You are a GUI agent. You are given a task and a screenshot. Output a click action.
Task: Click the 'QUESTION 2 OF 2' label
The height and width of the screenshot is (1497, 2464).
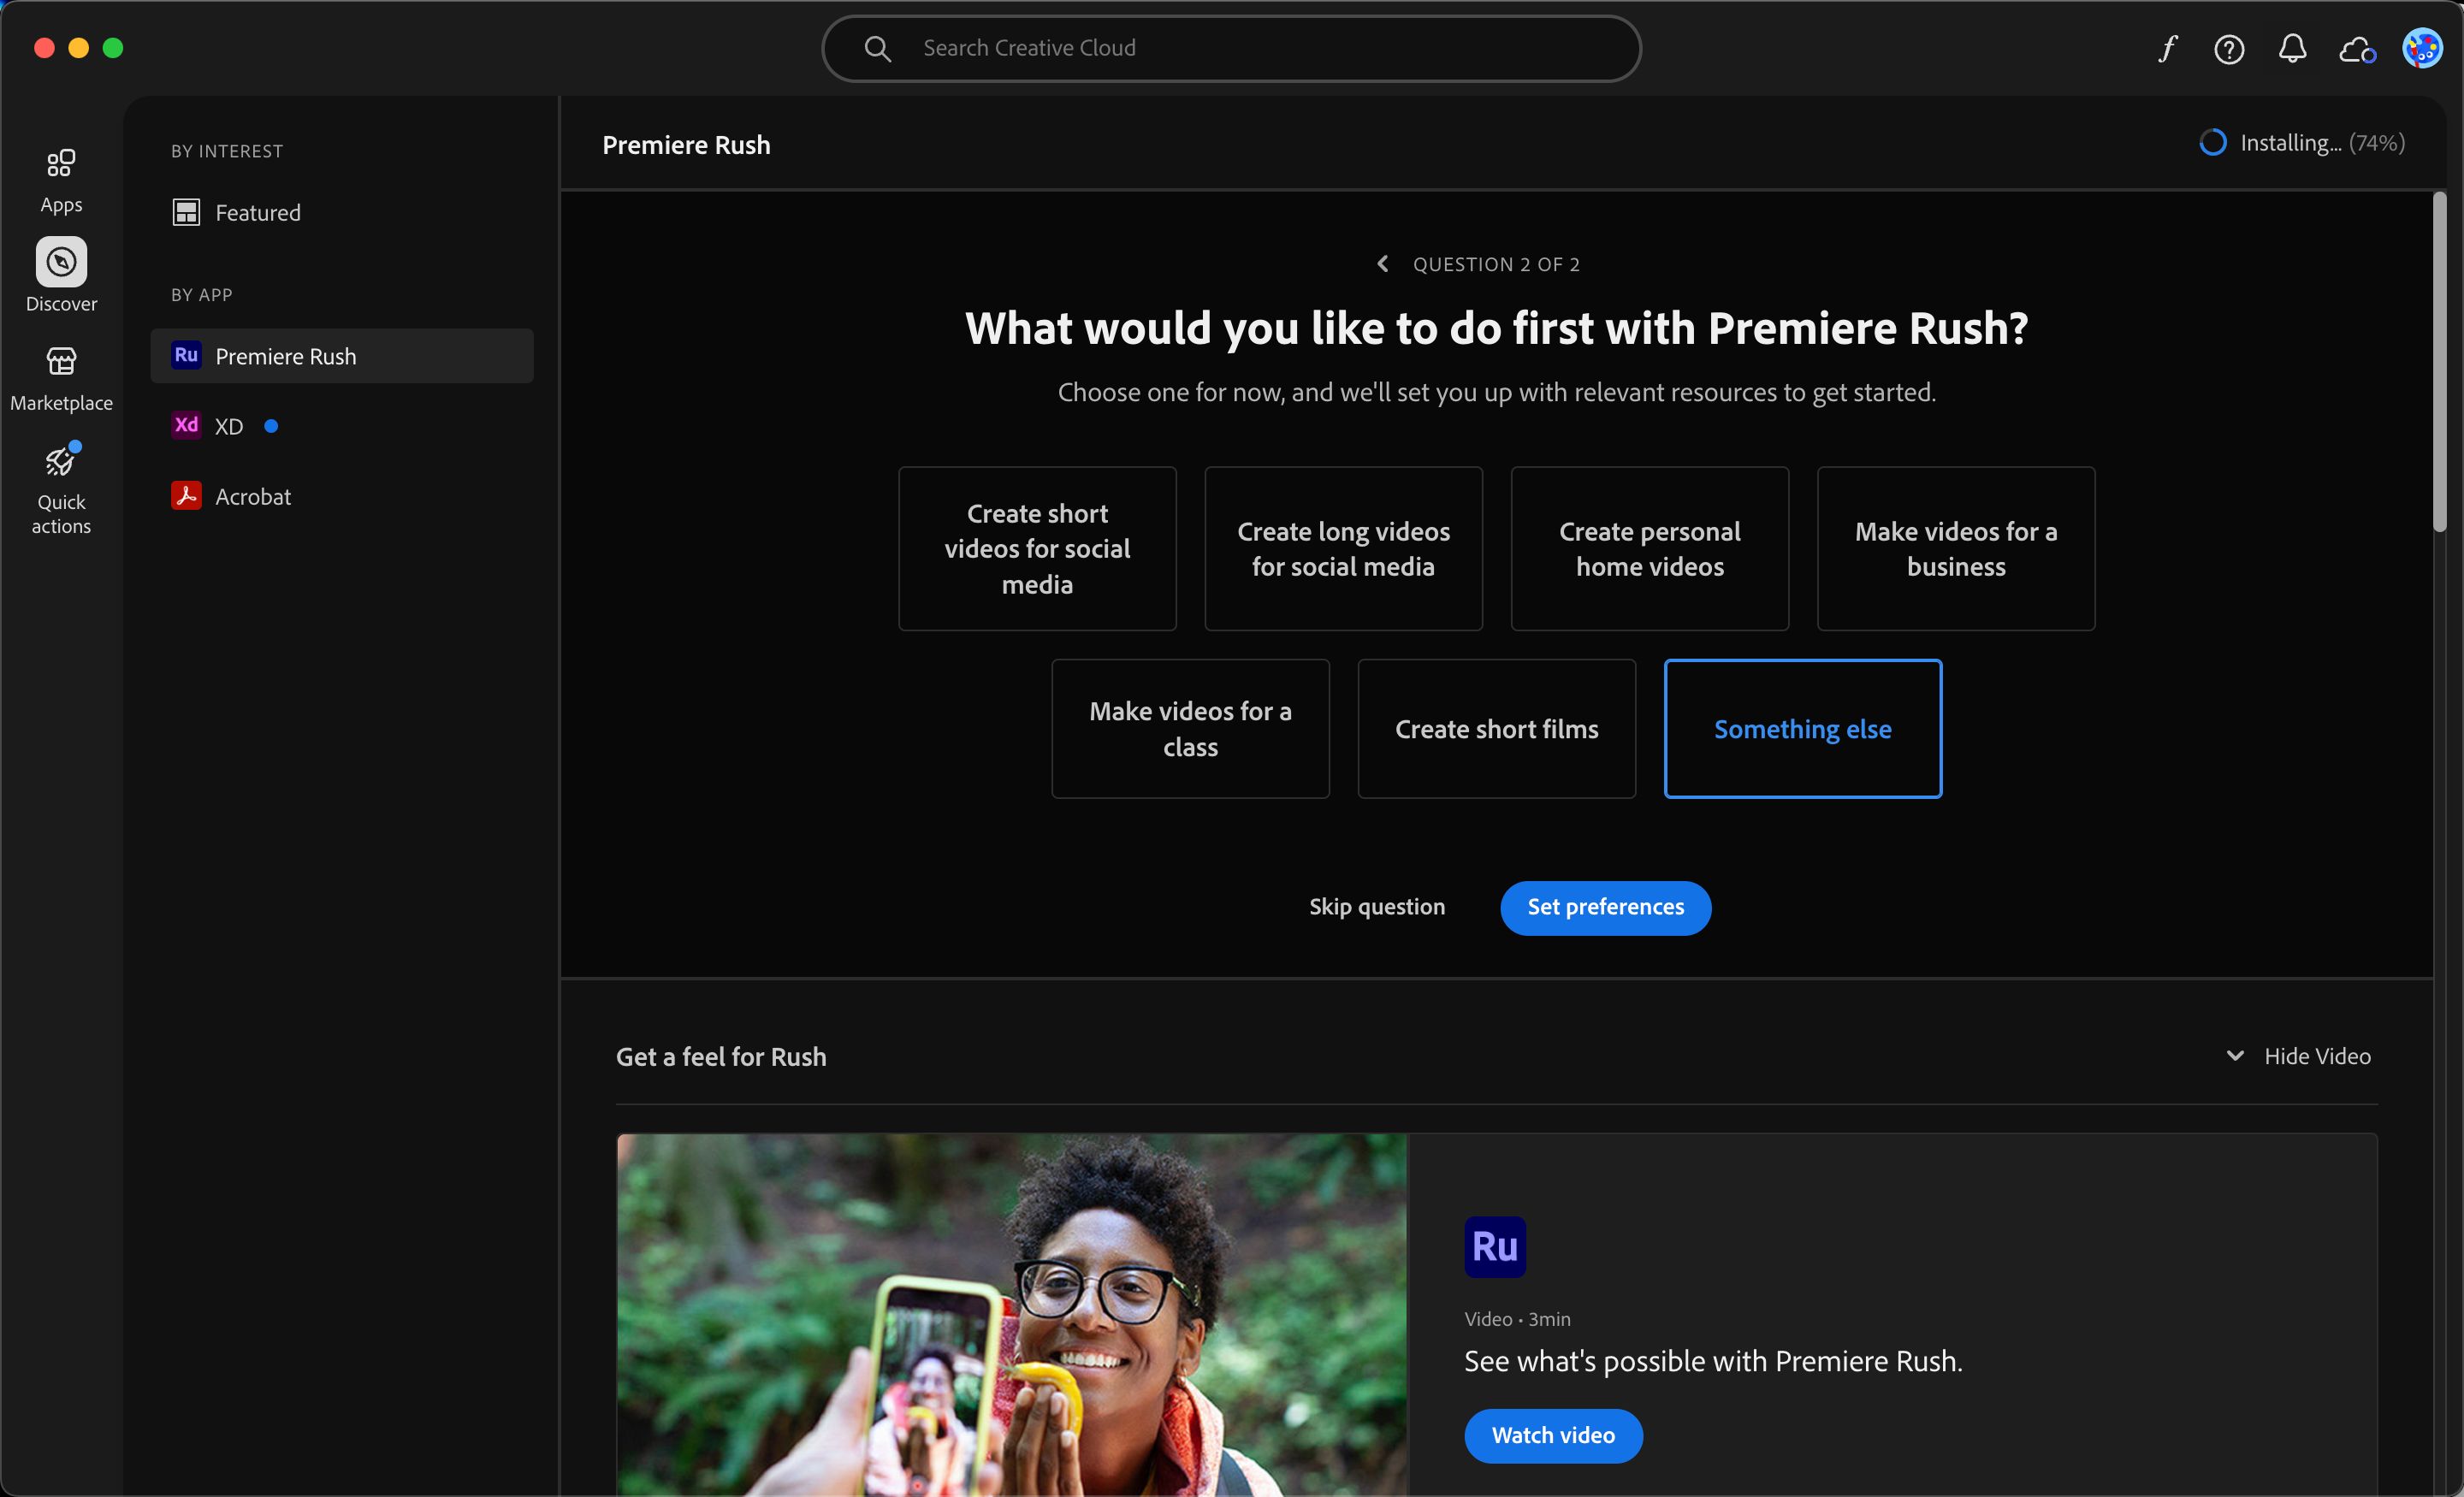(x=1496, y=264)
